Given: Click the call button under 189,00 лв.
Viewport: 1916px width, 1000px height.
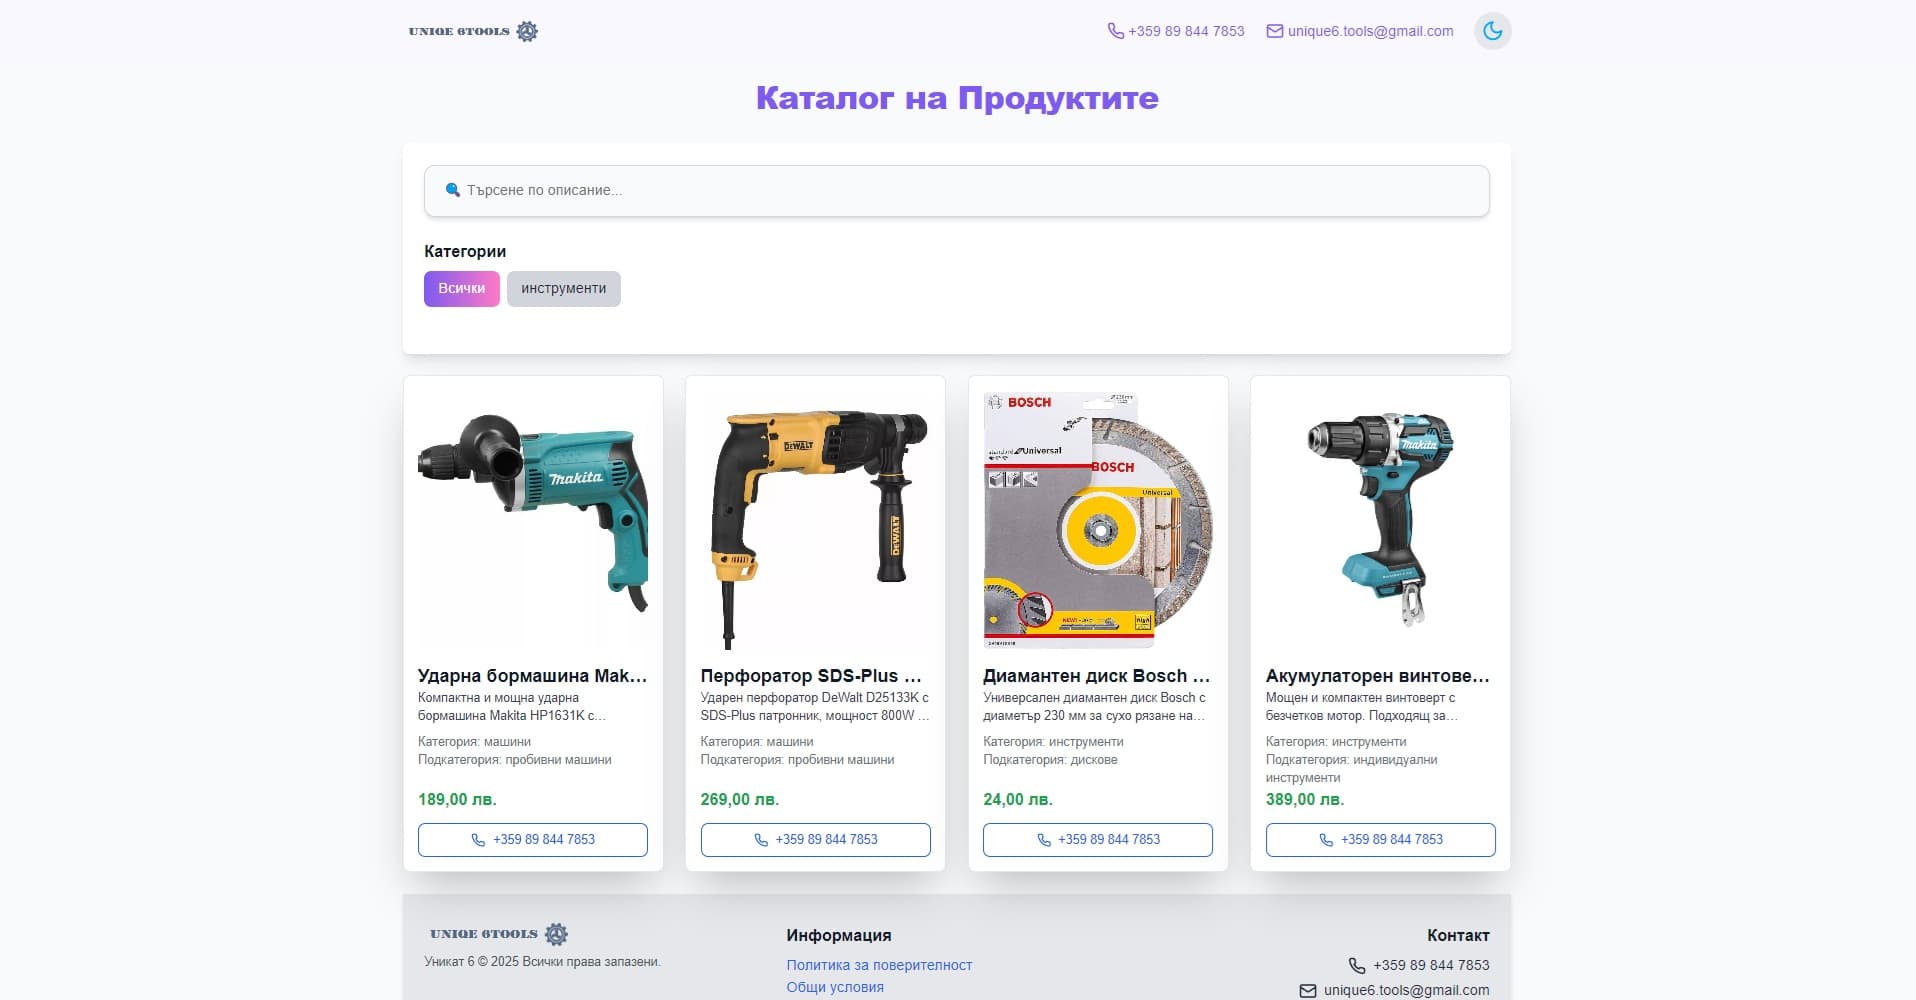Looking at the screenshot, I should click(x=533, y=840).
